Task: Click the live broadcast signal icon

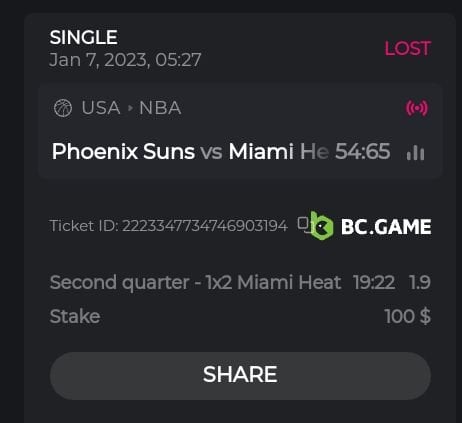Action: tap(417, 108)
